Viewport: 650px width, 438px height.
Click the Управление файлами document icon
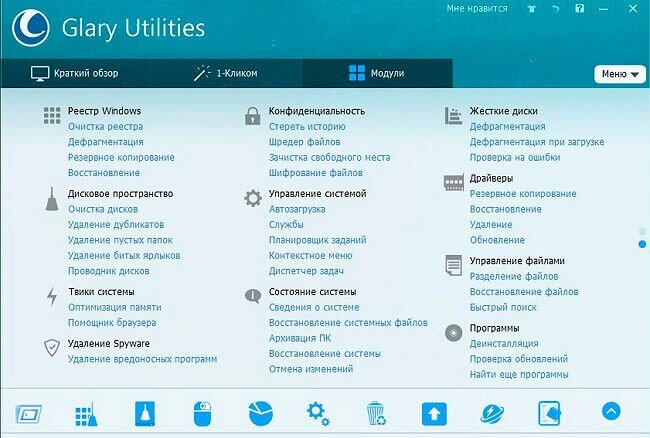click(454, 265)
